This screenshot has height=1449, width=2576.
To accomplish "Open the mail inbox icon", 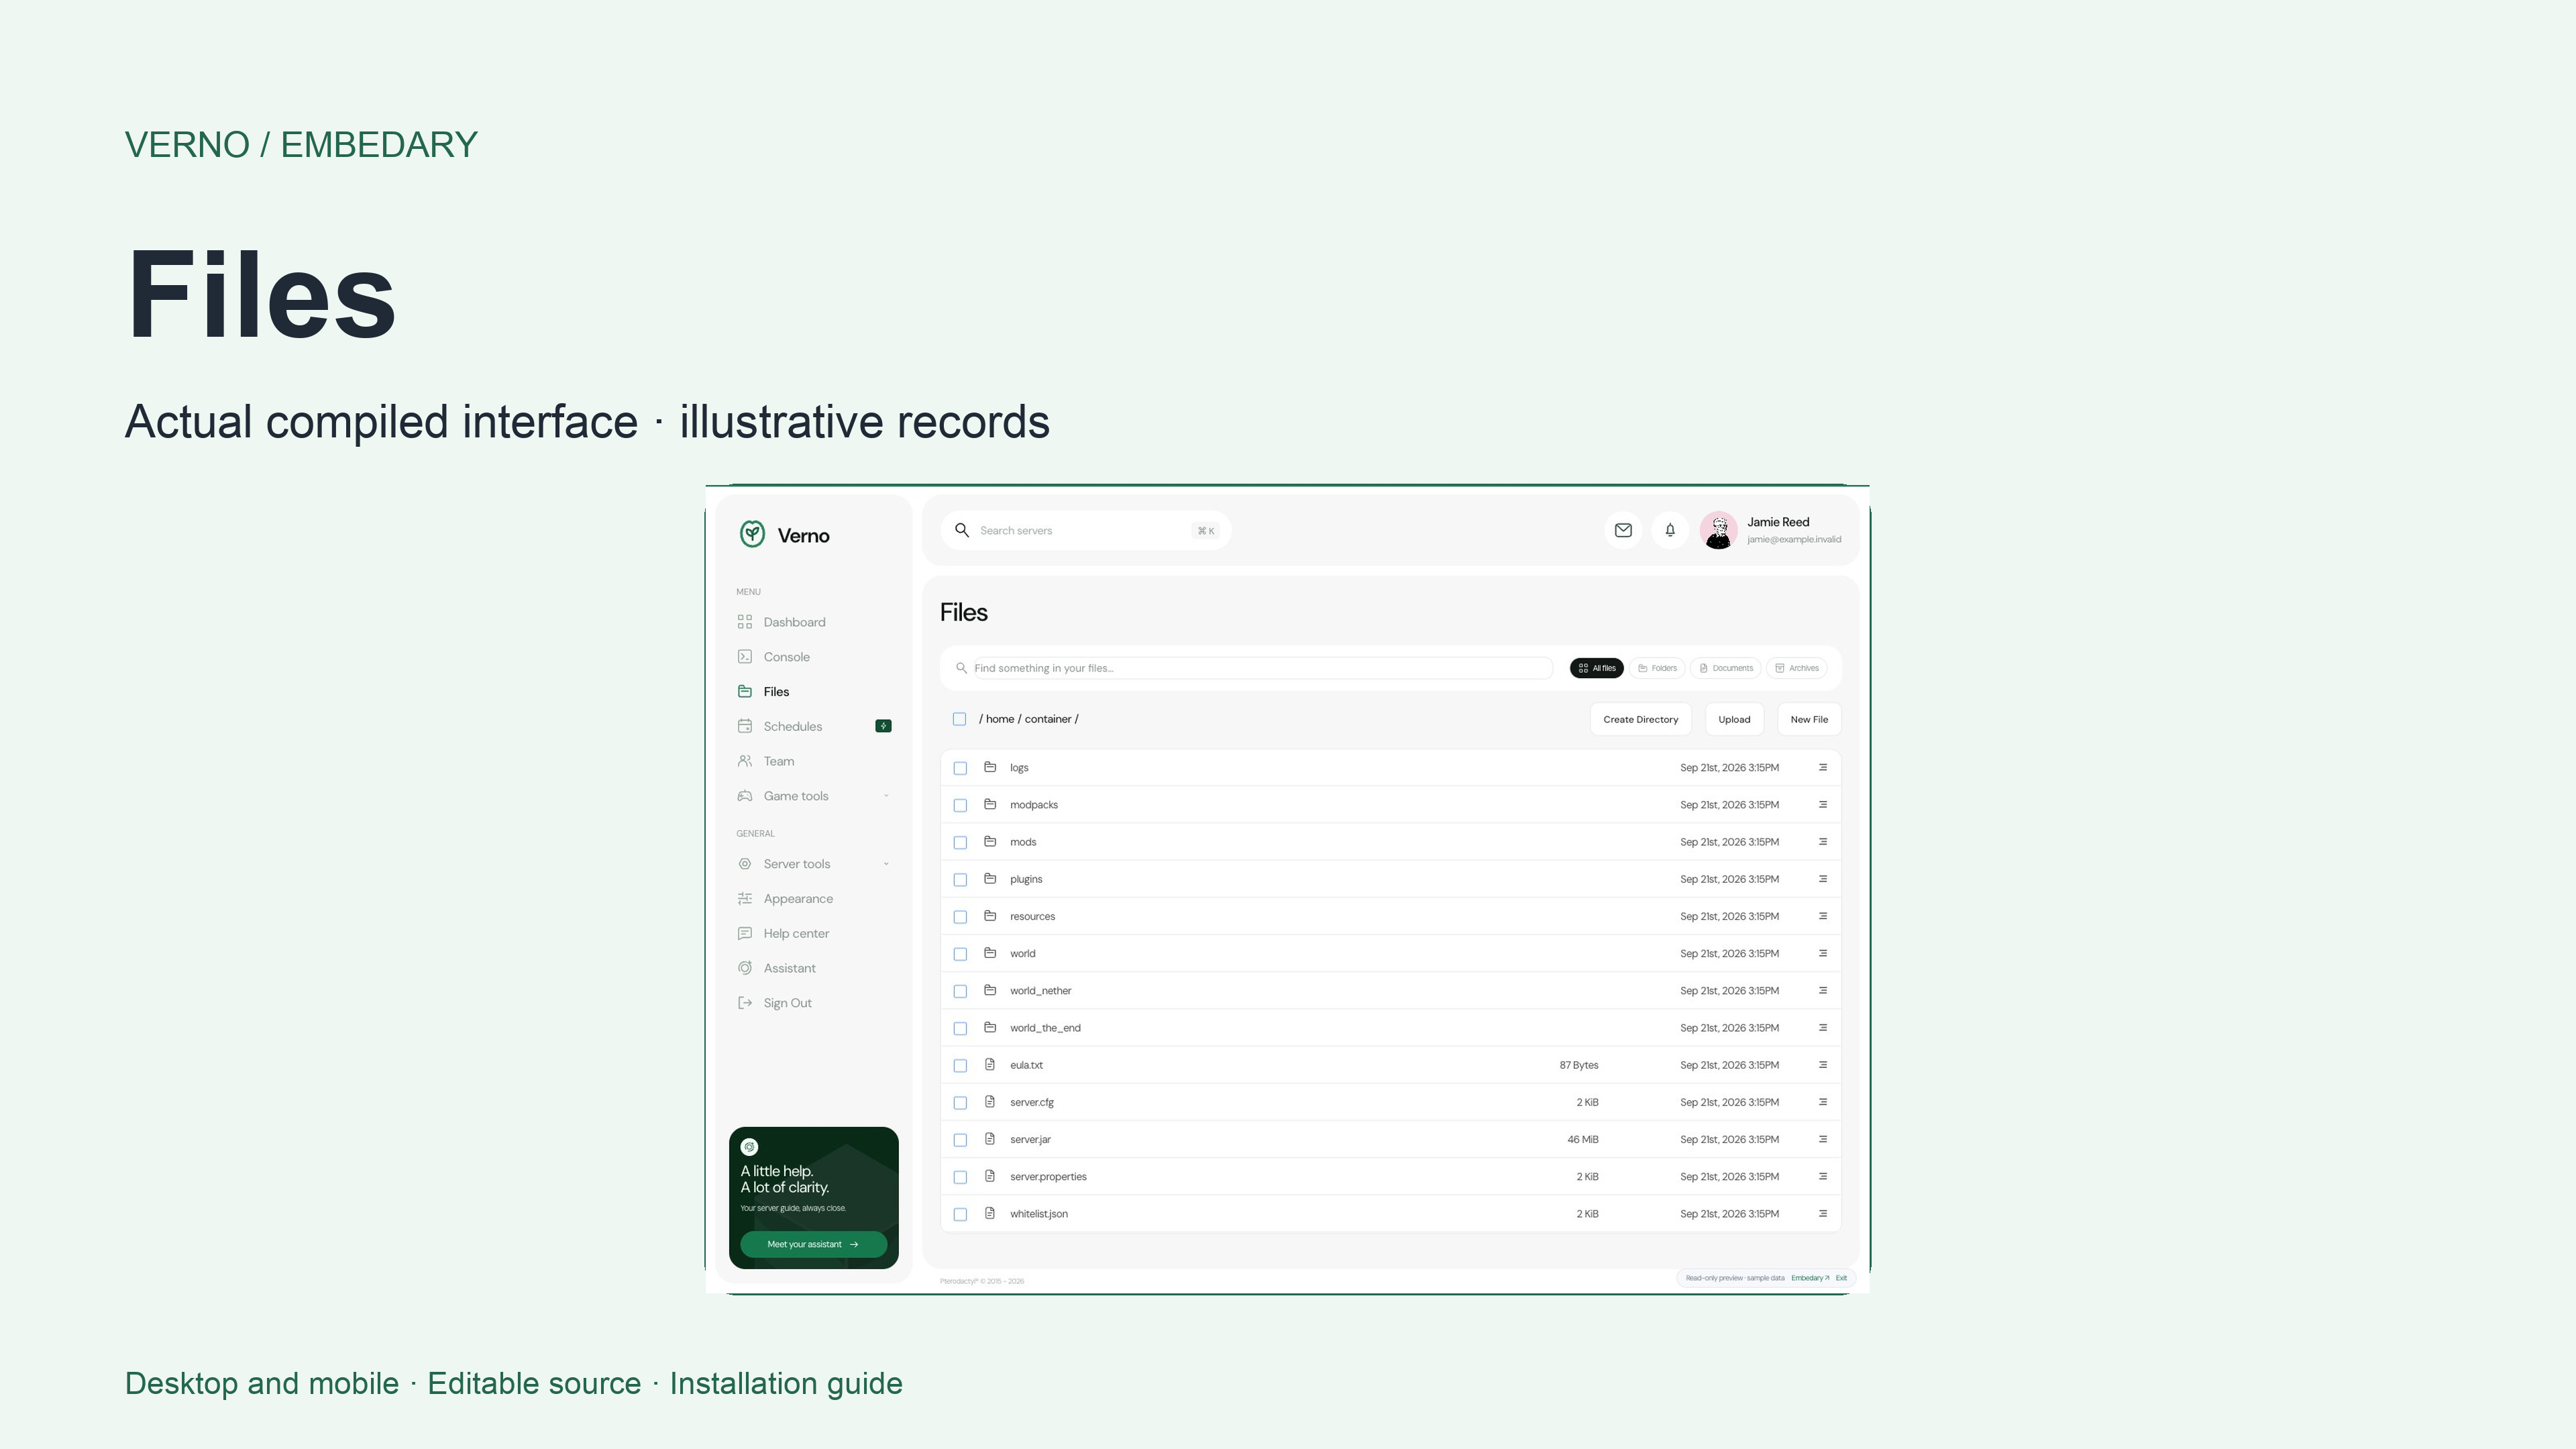I will (1623, 530).
